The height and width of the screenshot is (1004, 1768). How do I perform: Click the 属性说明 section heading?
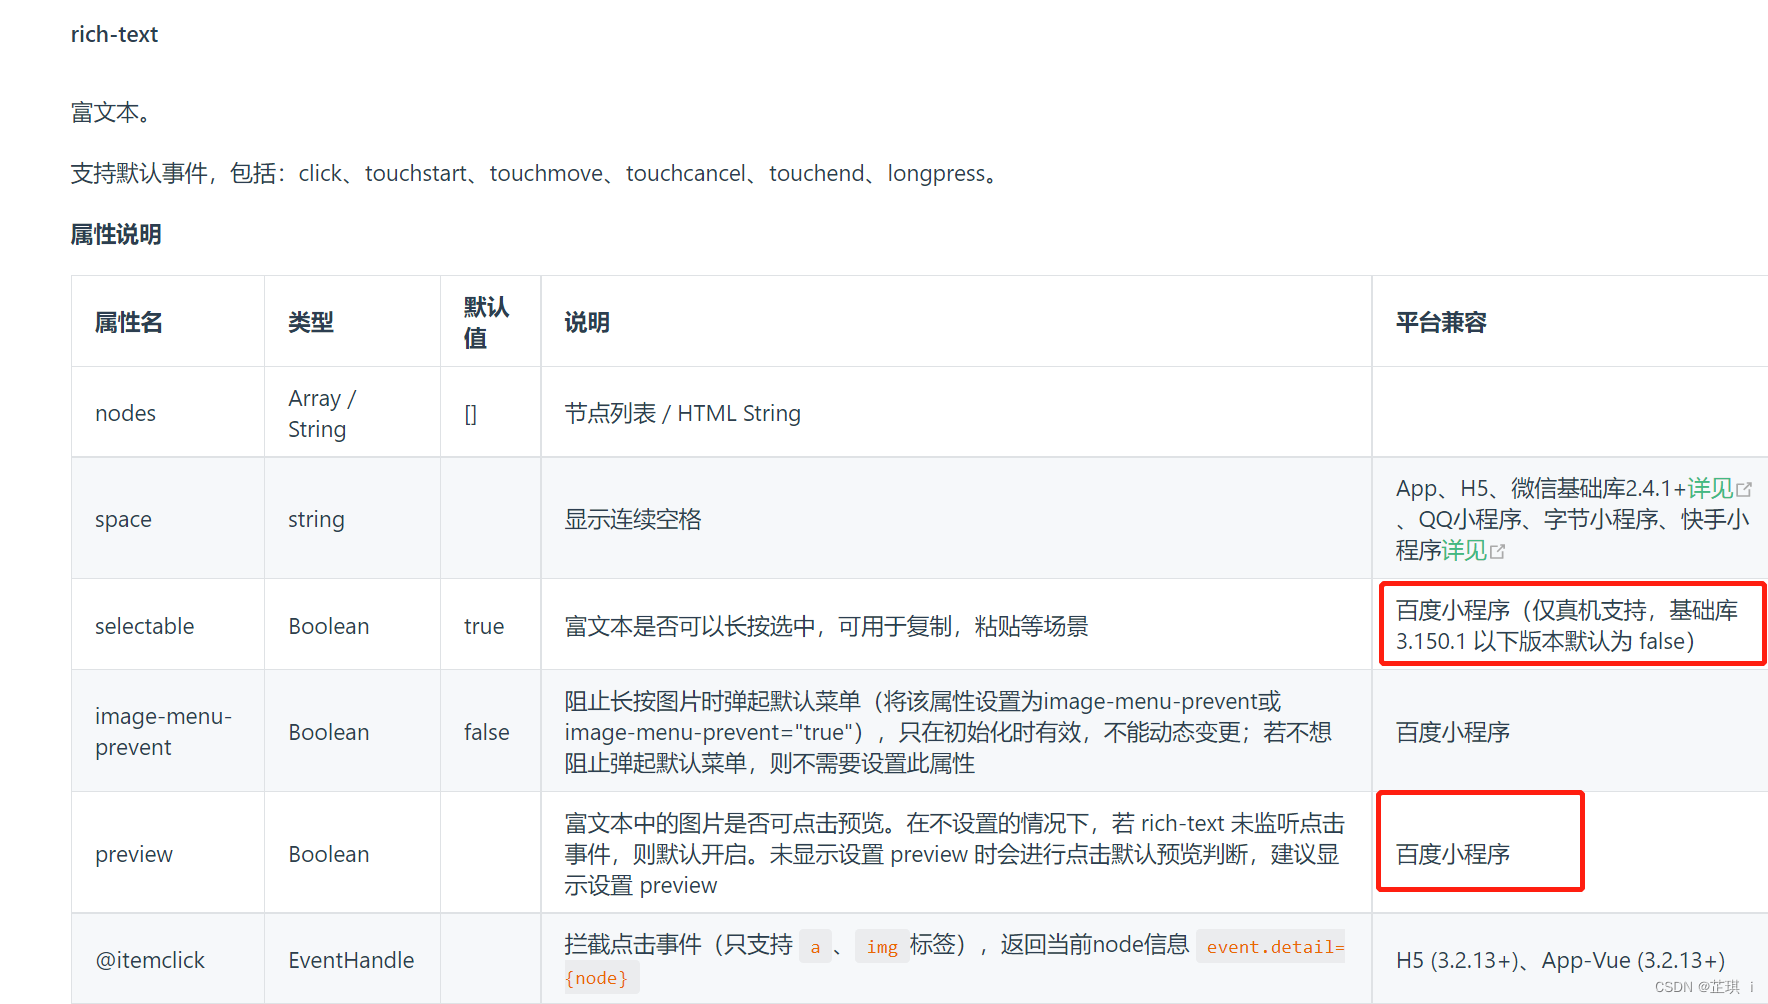[x=116, y=234]
